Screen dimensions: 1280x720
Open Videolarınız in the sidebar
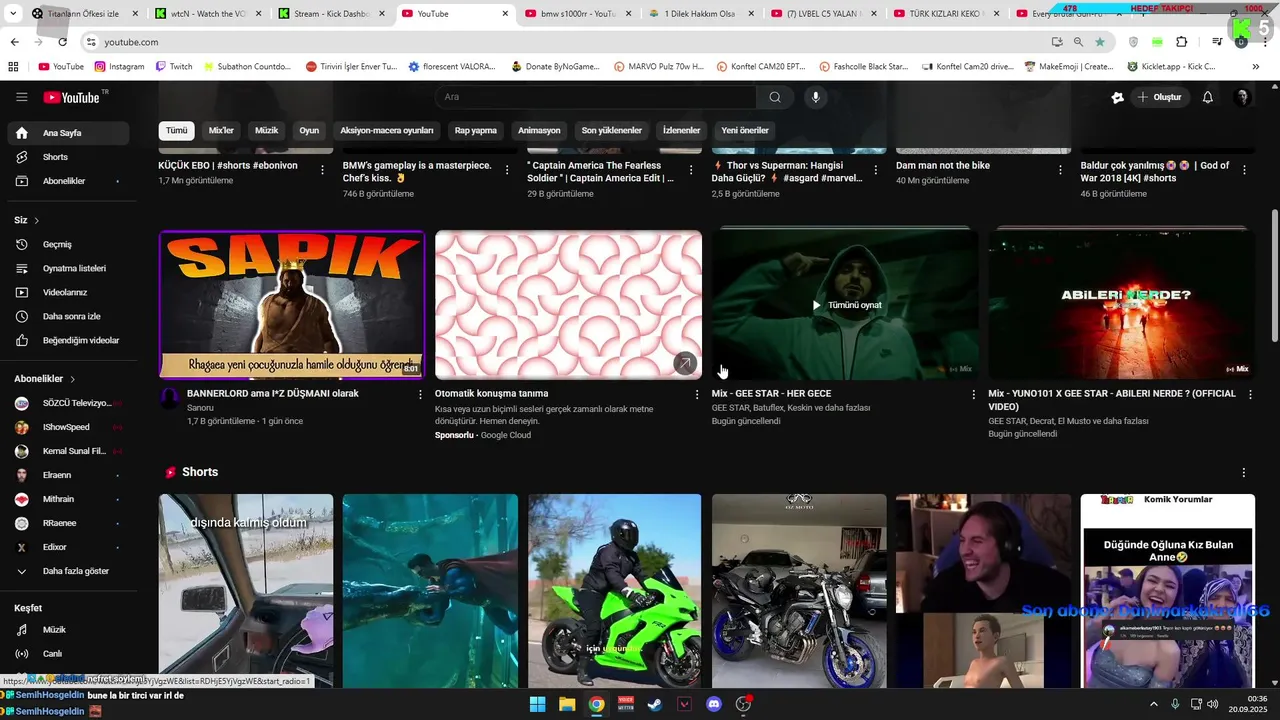click(x=68, y=292)
